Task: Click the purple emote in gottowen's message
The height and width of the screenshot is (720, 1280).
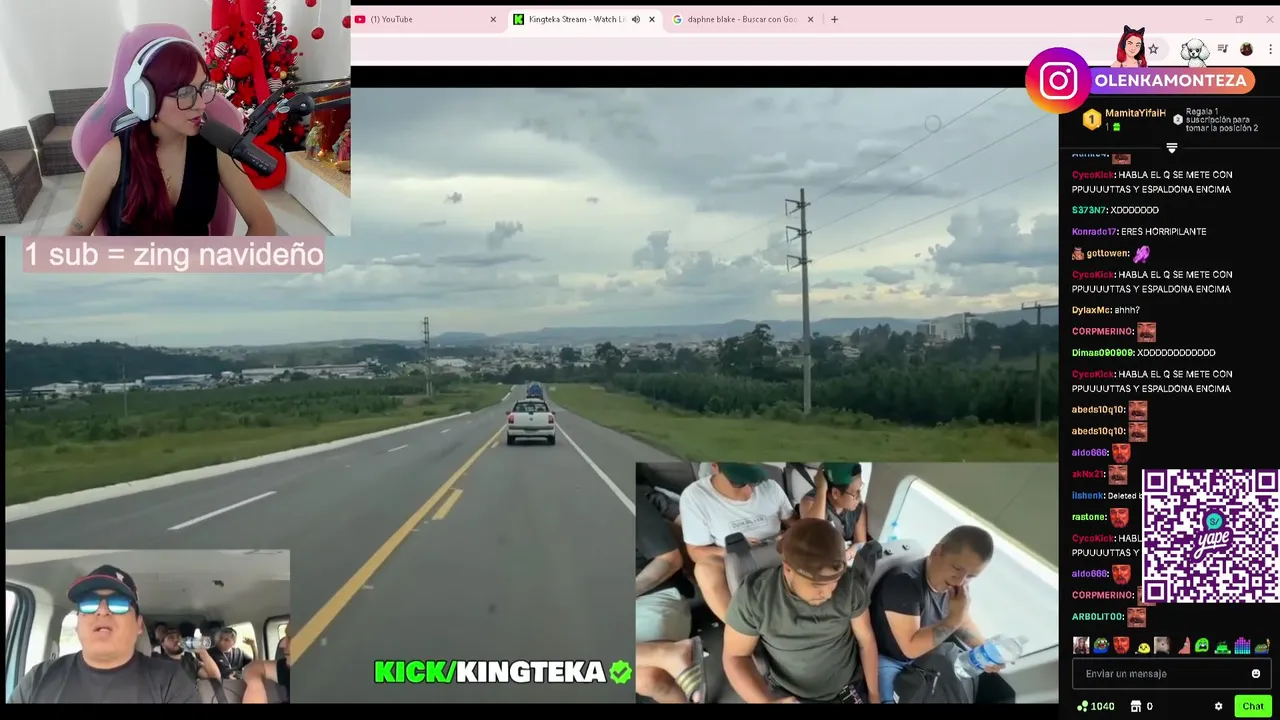Action: (x=1142, y=254)
